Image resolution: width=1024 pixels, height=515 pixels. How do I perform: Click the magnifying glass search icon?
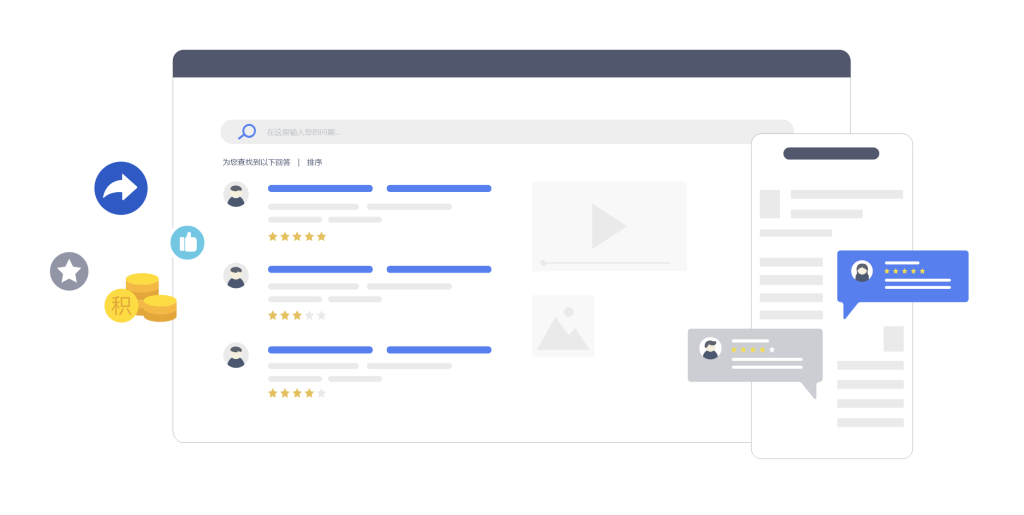[246, 131]
